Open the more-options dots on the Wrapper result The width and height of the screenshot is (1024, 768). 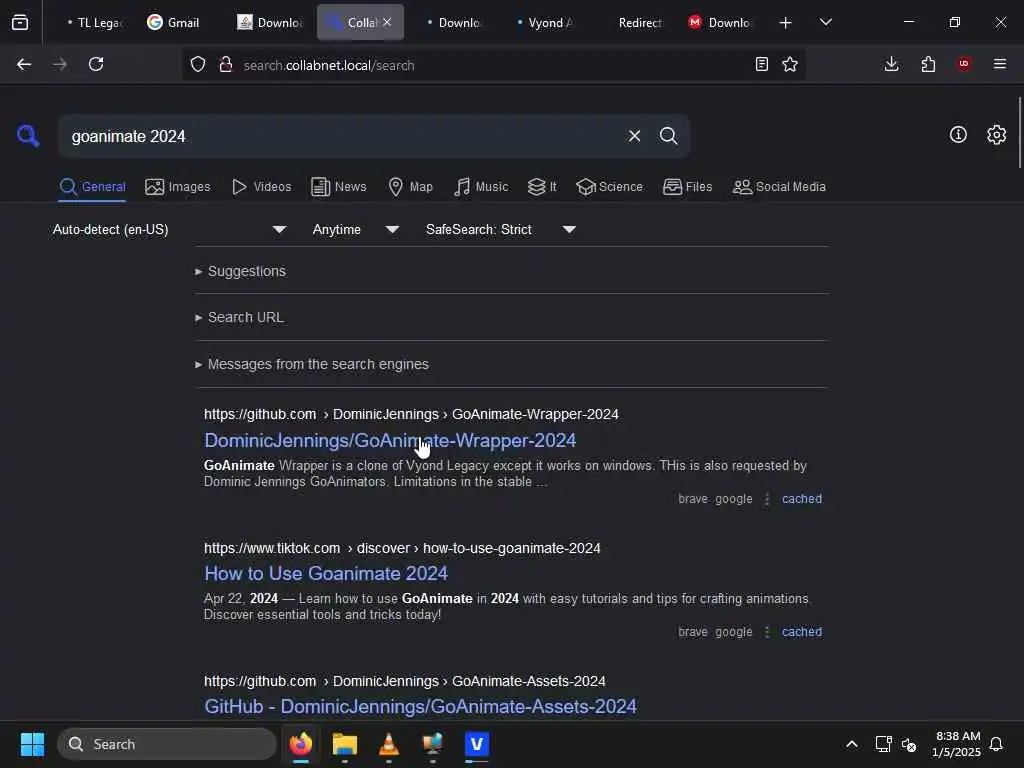tap(767, 499)
